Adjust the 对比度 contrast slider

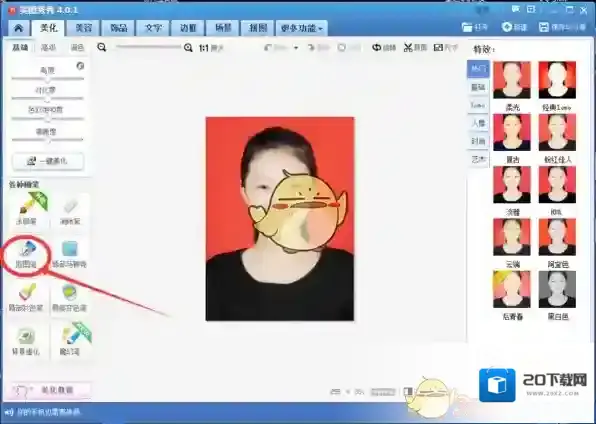[48, 98]
